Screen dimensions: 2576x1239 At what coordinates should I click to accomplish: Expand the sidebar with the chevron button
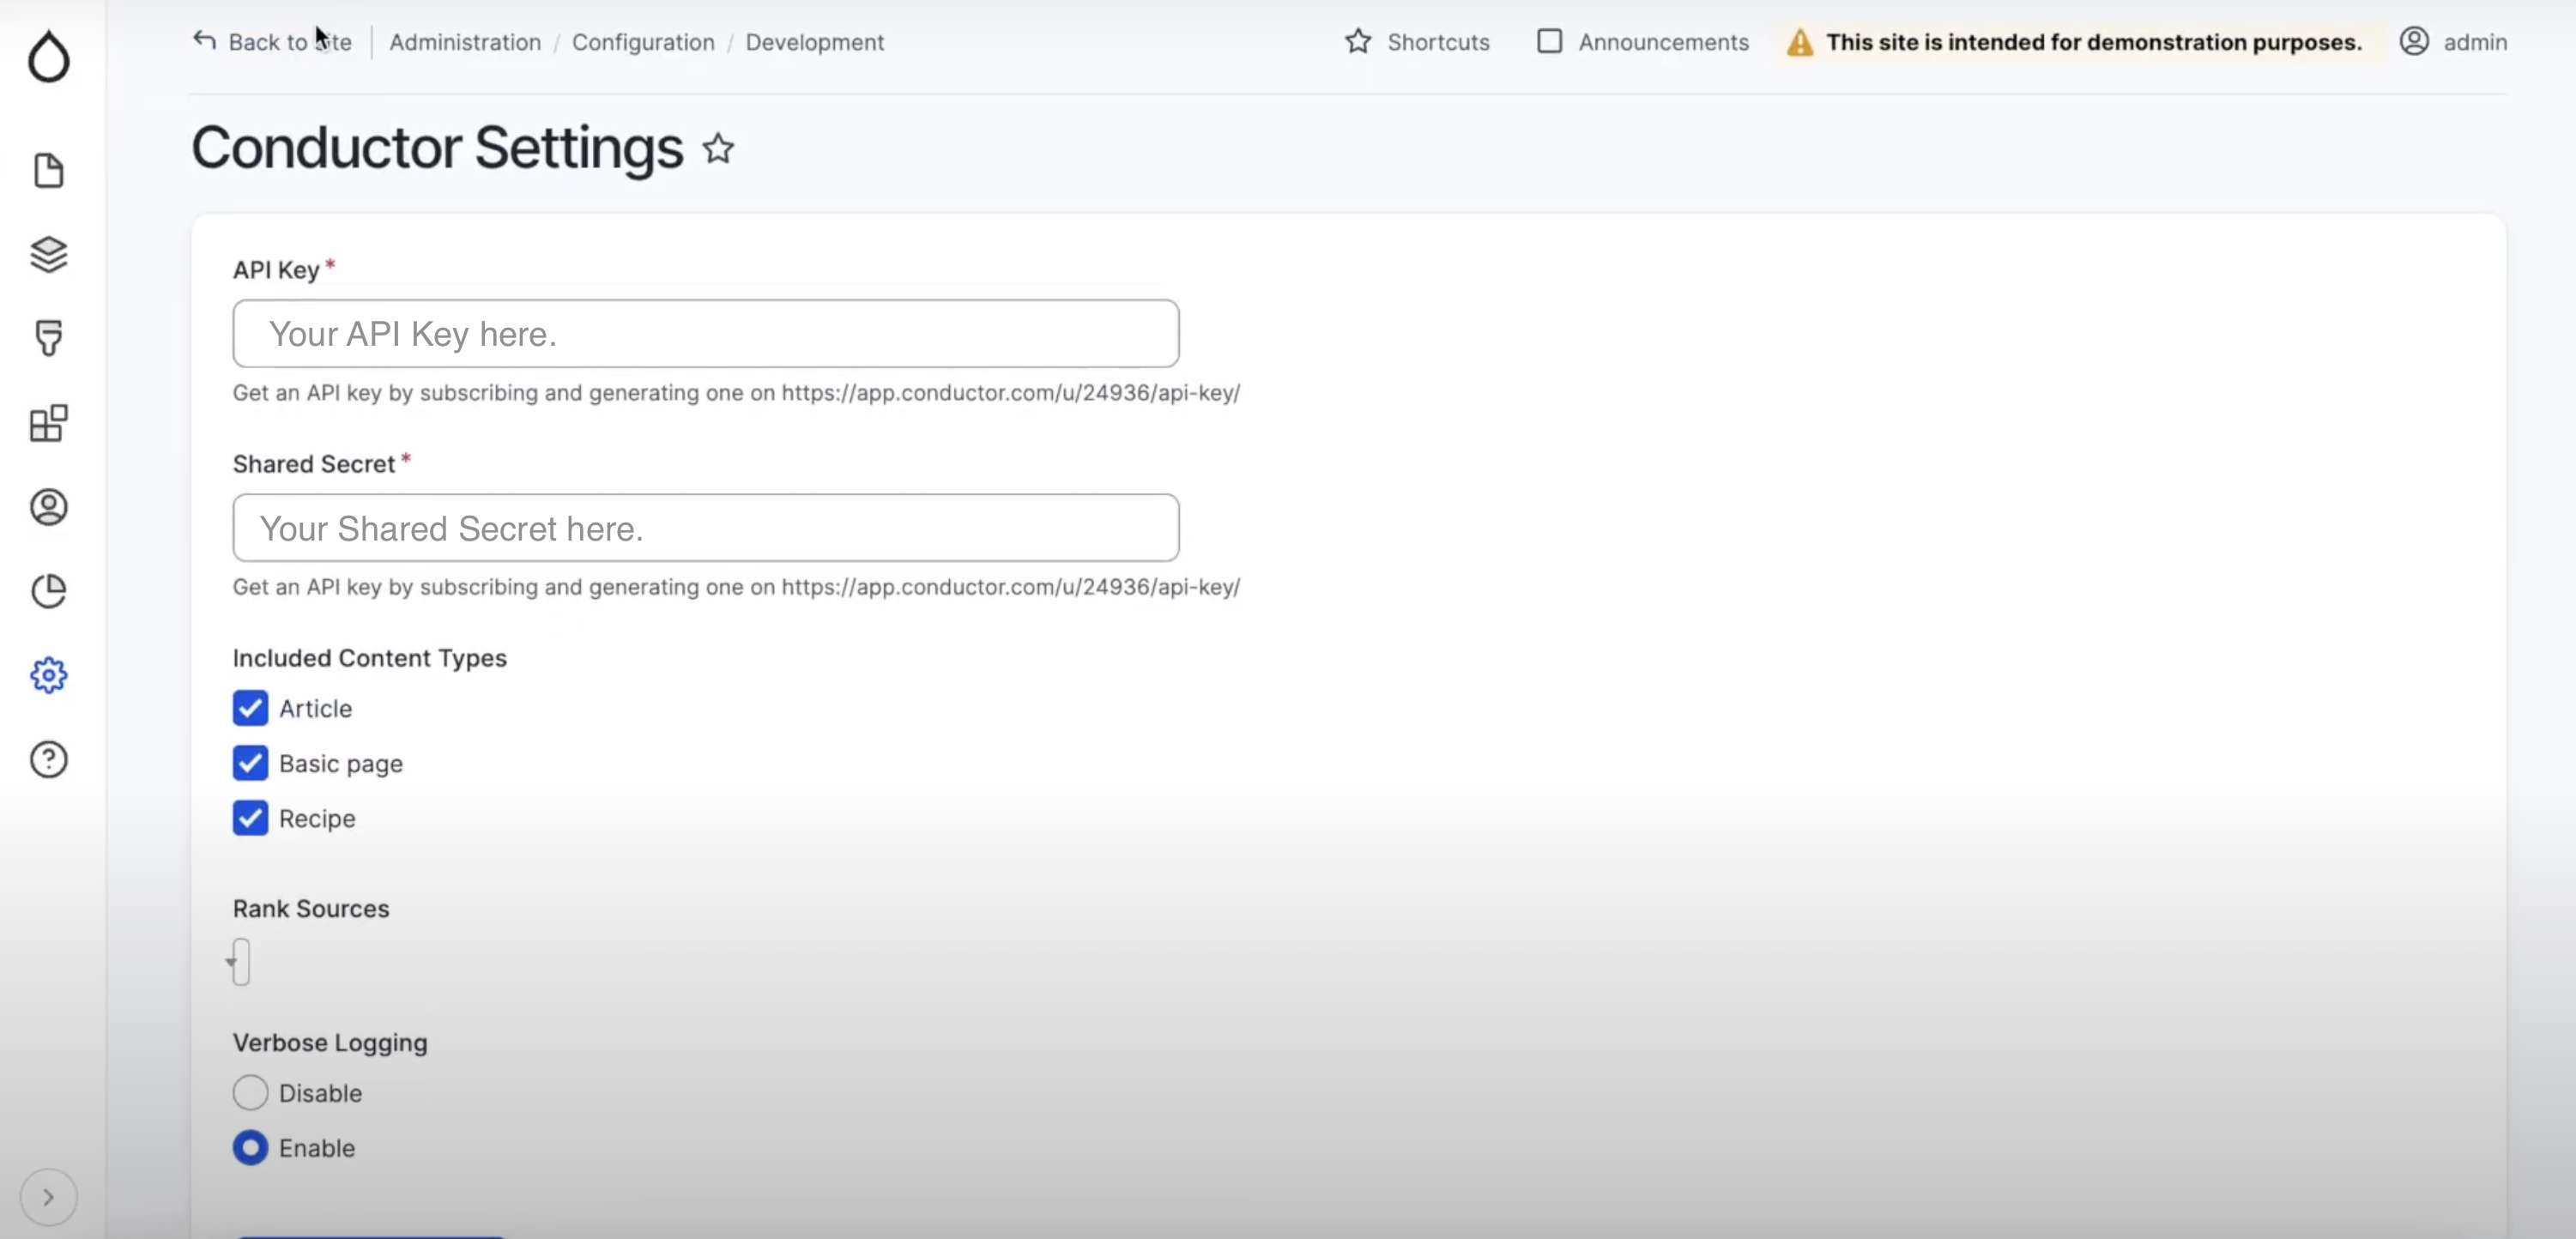48,1197
